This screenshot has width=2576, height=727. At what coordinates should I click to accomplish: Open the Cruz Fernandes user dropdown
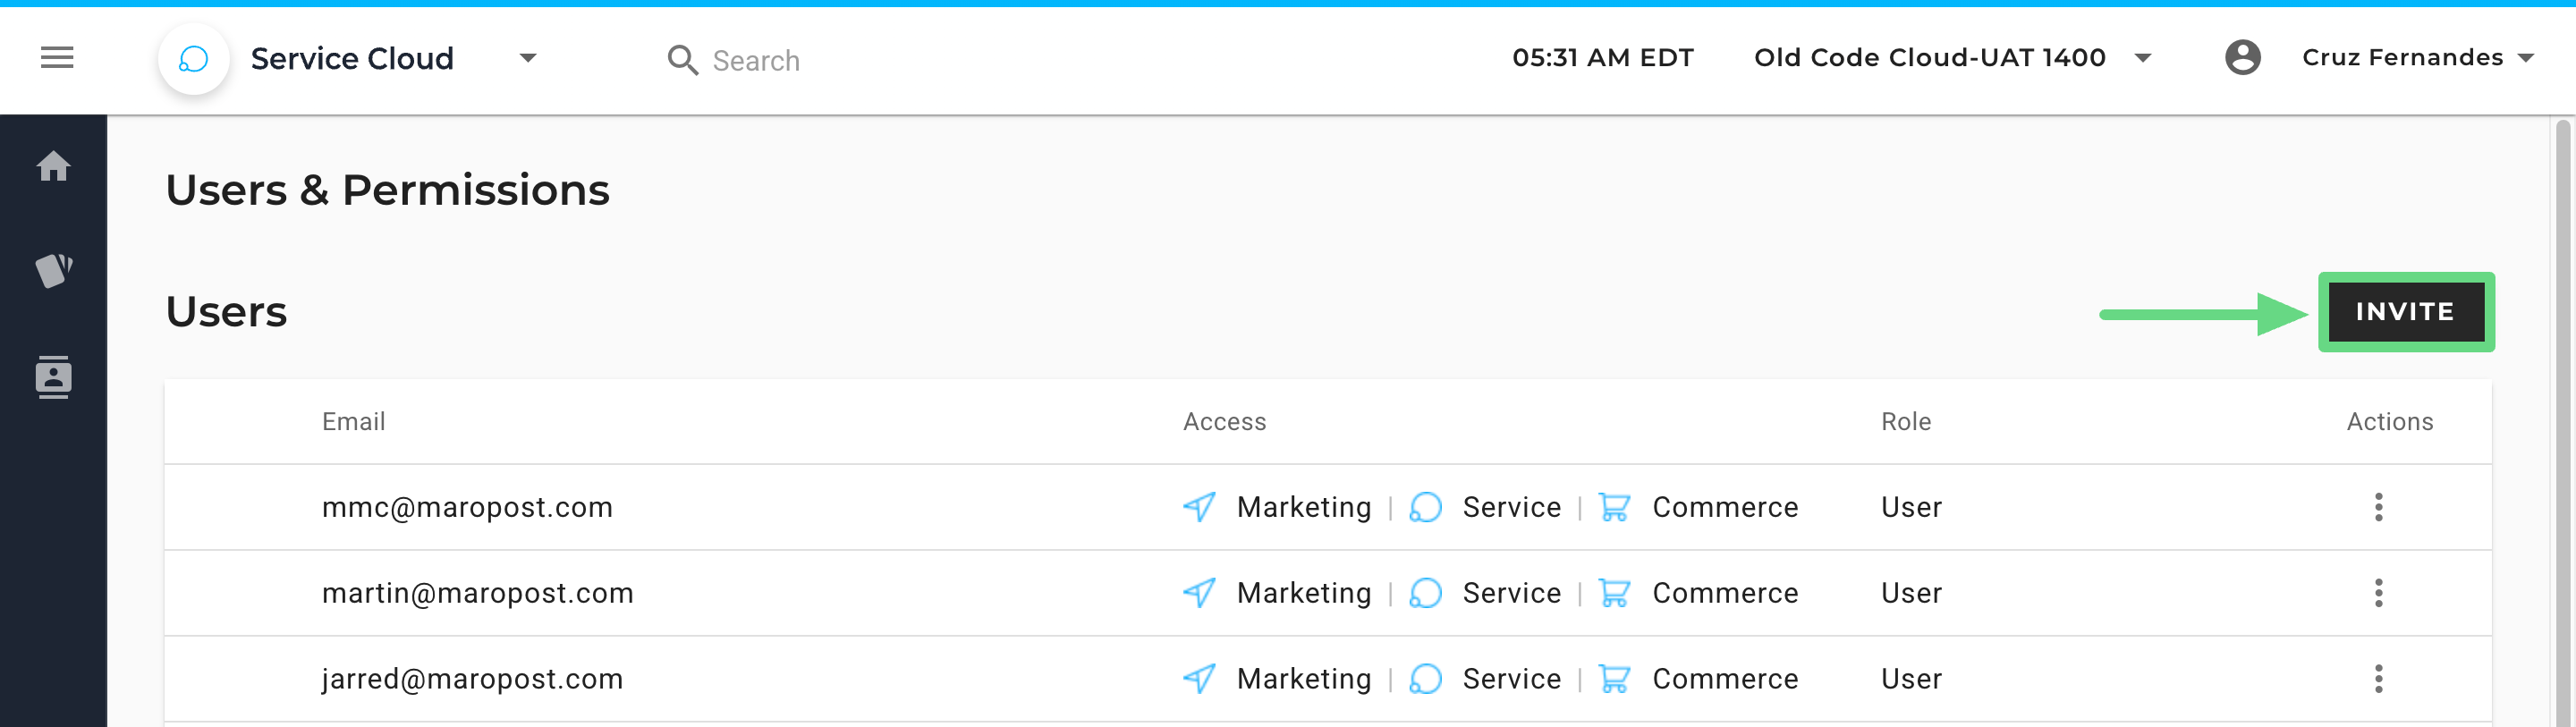2525,58
